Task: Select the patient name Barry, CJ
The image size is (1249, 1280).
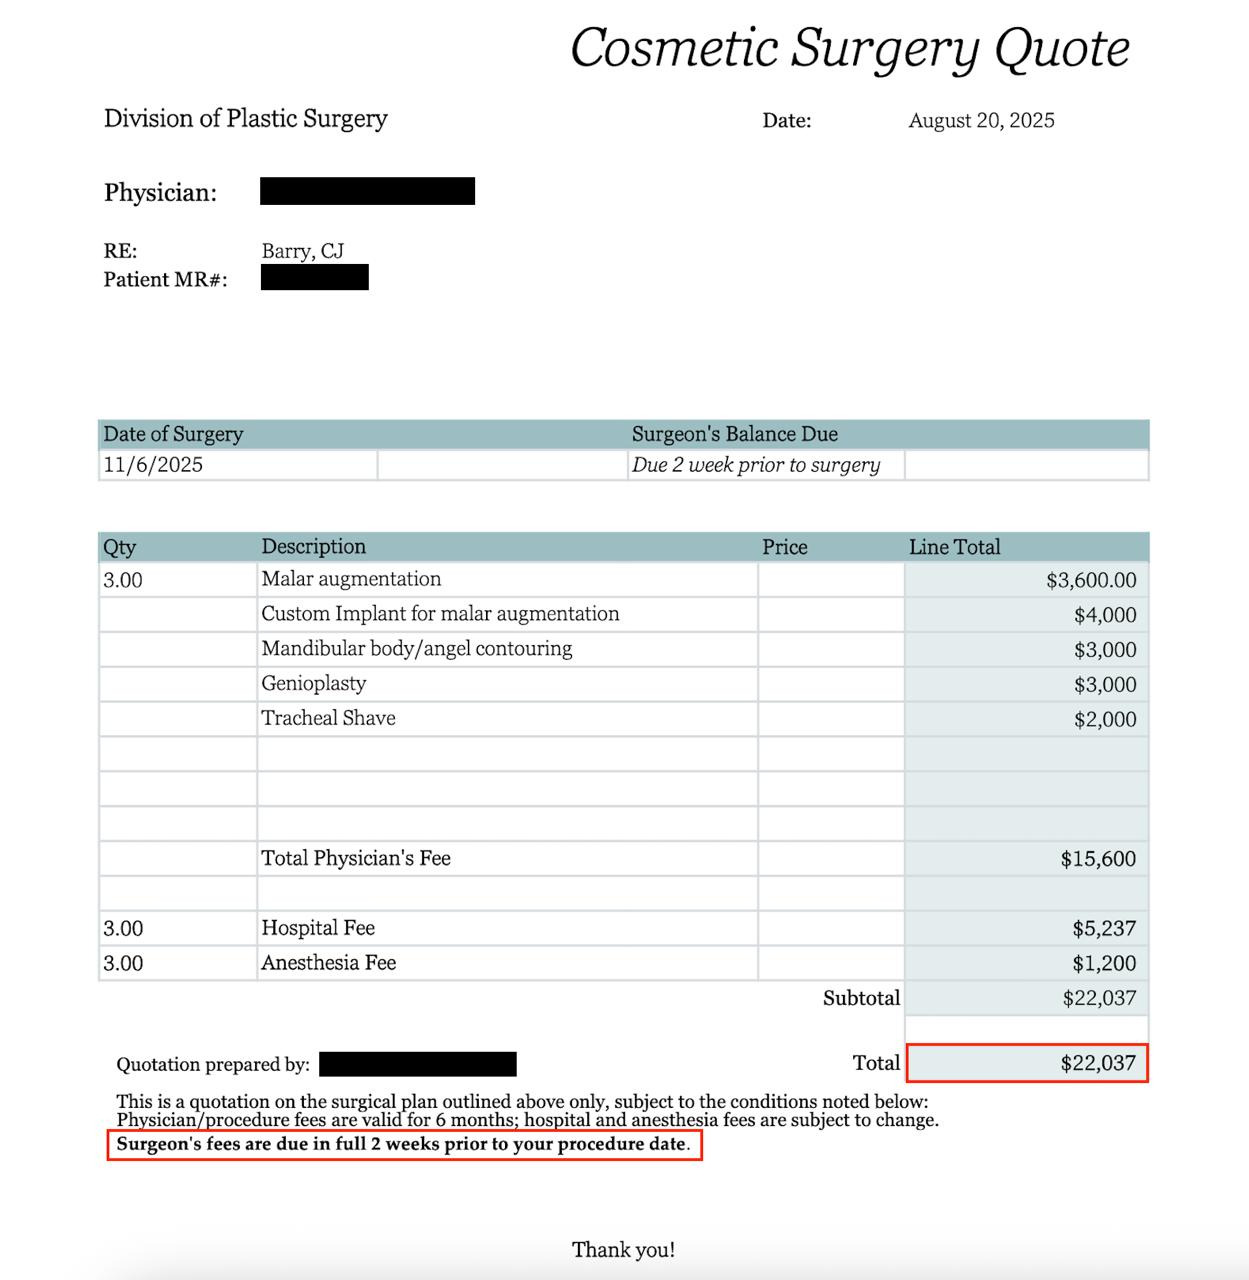Action: [x=302, y=251]
